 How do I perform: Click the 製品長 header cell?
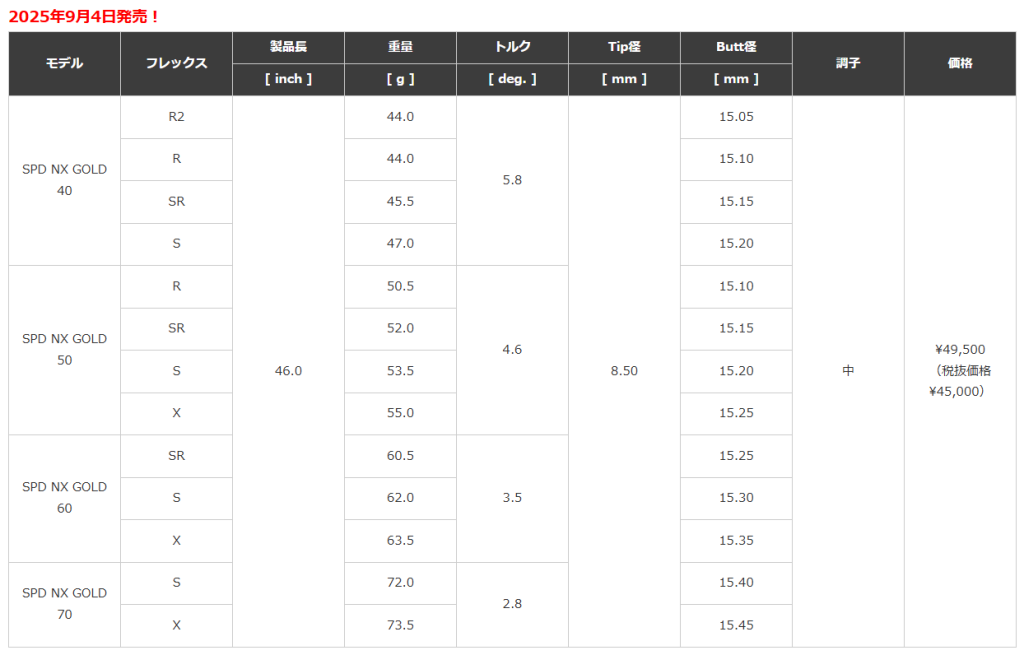point(288,47)
